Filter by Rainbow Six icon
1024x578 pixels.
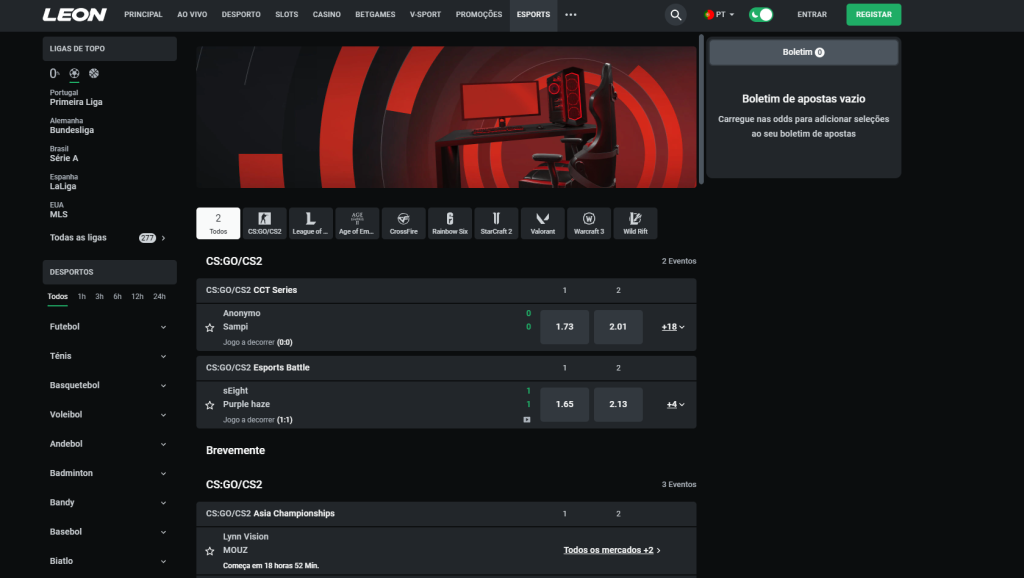point(450,223)
